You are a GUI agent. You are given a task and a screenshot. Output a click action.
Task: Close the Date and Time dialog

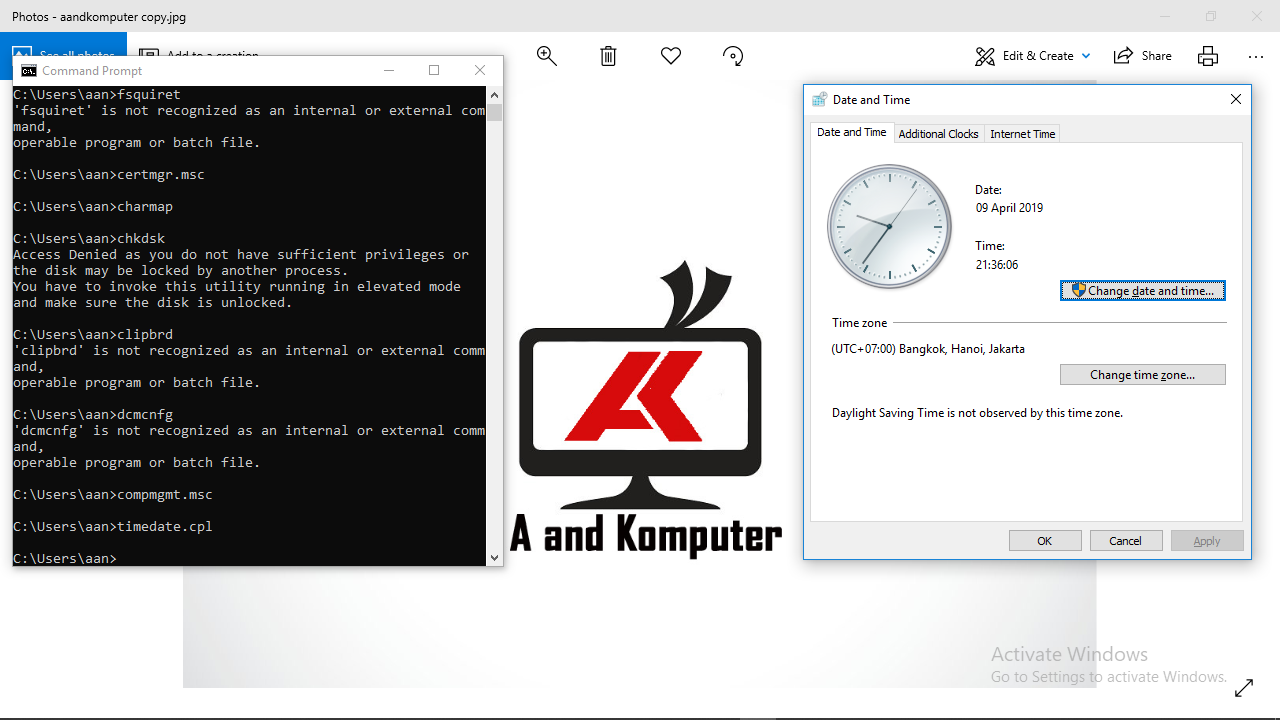click(x=1236, y=99)
